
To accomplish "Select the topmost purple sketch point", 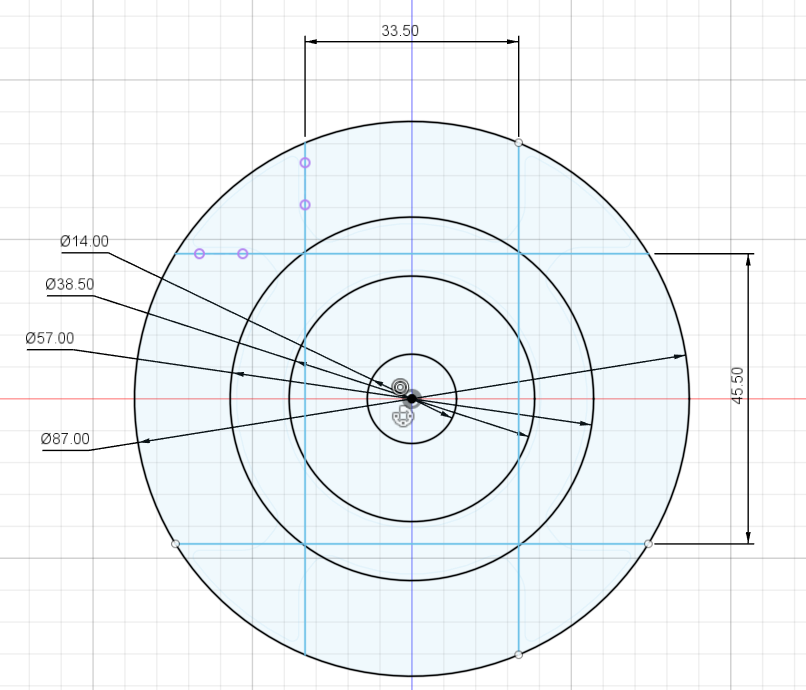I will pyautogui.click(x=303, y=161).
